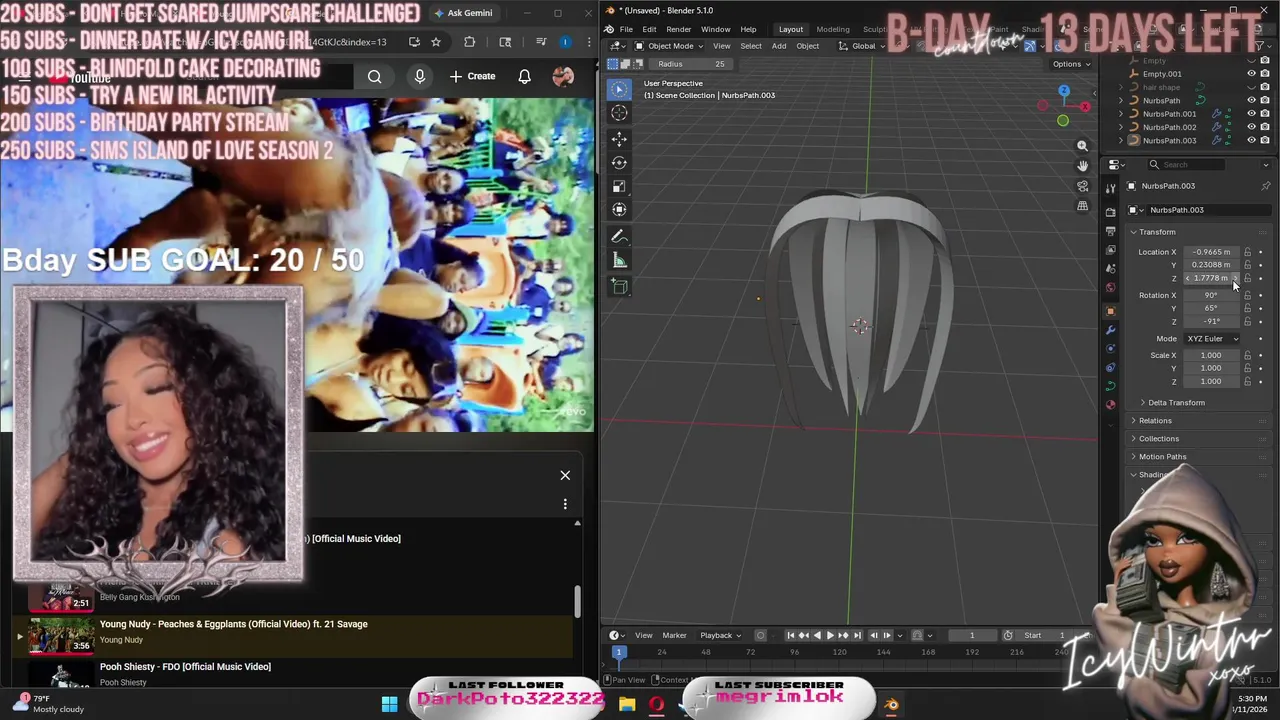The width and height of the screenshot is (1280, 720).
Task: Open the Modifiers wrench properties tab
Action: (1110, 330)
